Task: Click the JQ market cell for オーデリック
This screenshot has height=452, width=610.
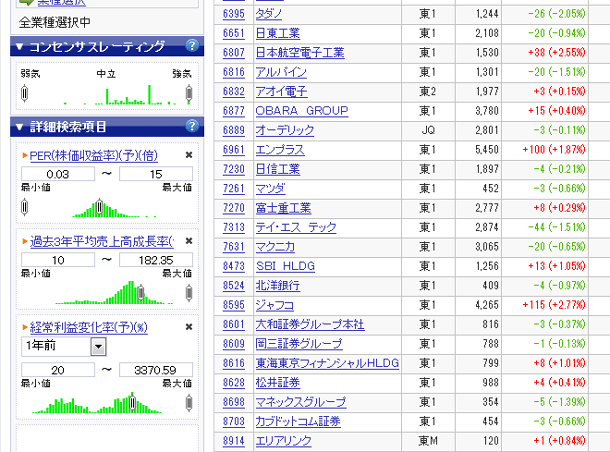Action: [x=428, y=130]
